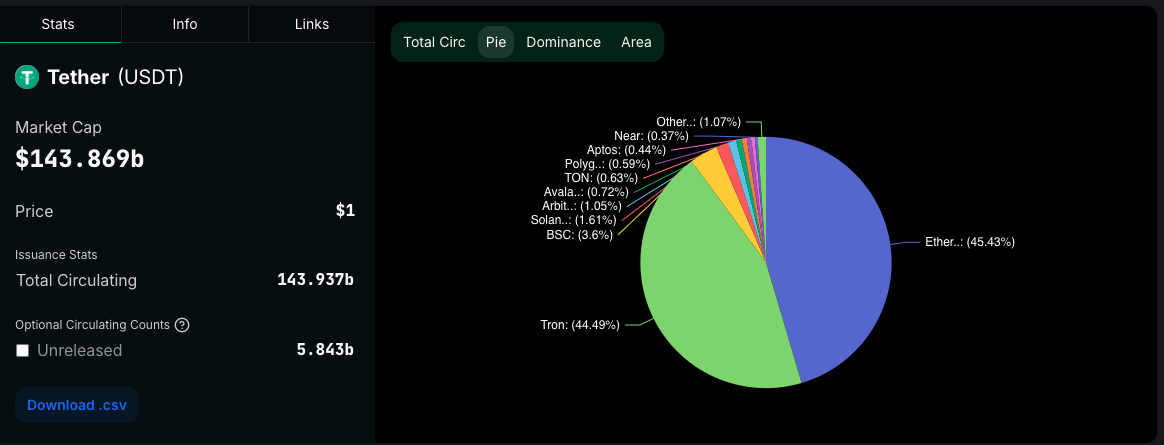Click the Unreleased amount 5.843b
This screenshot has height=445, width=1164.
[324, 350]
